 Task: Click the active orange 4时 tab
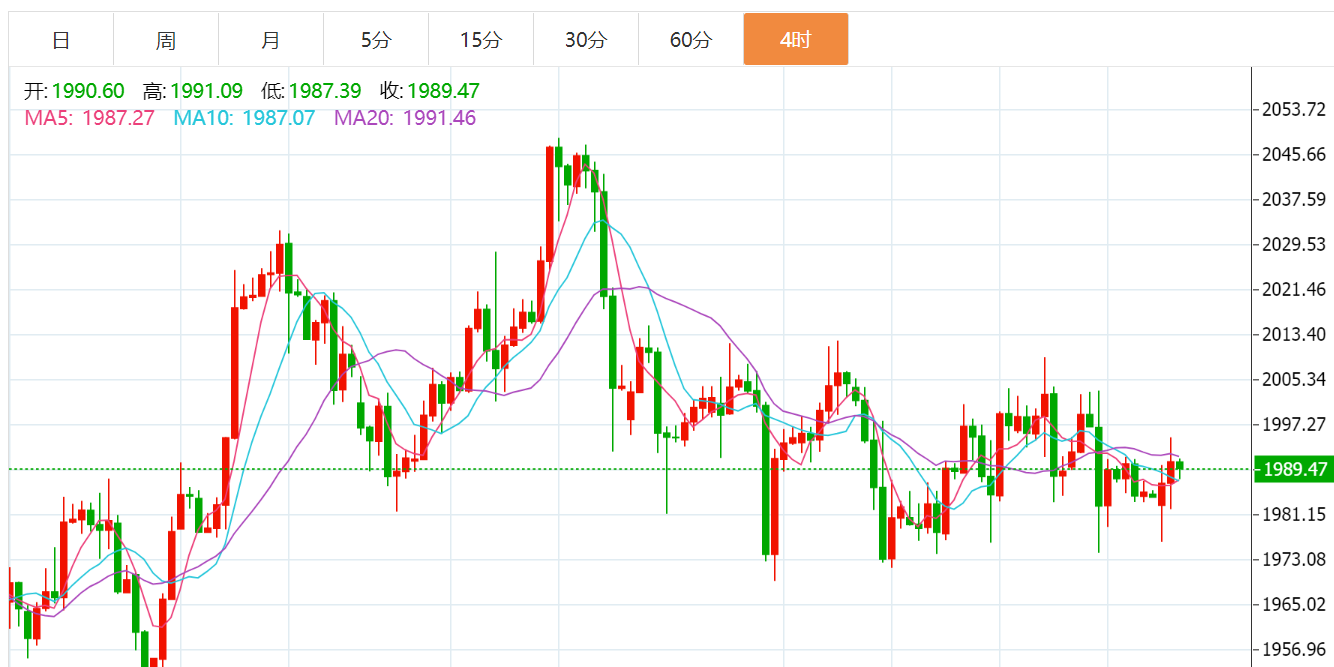click(796, 40)
